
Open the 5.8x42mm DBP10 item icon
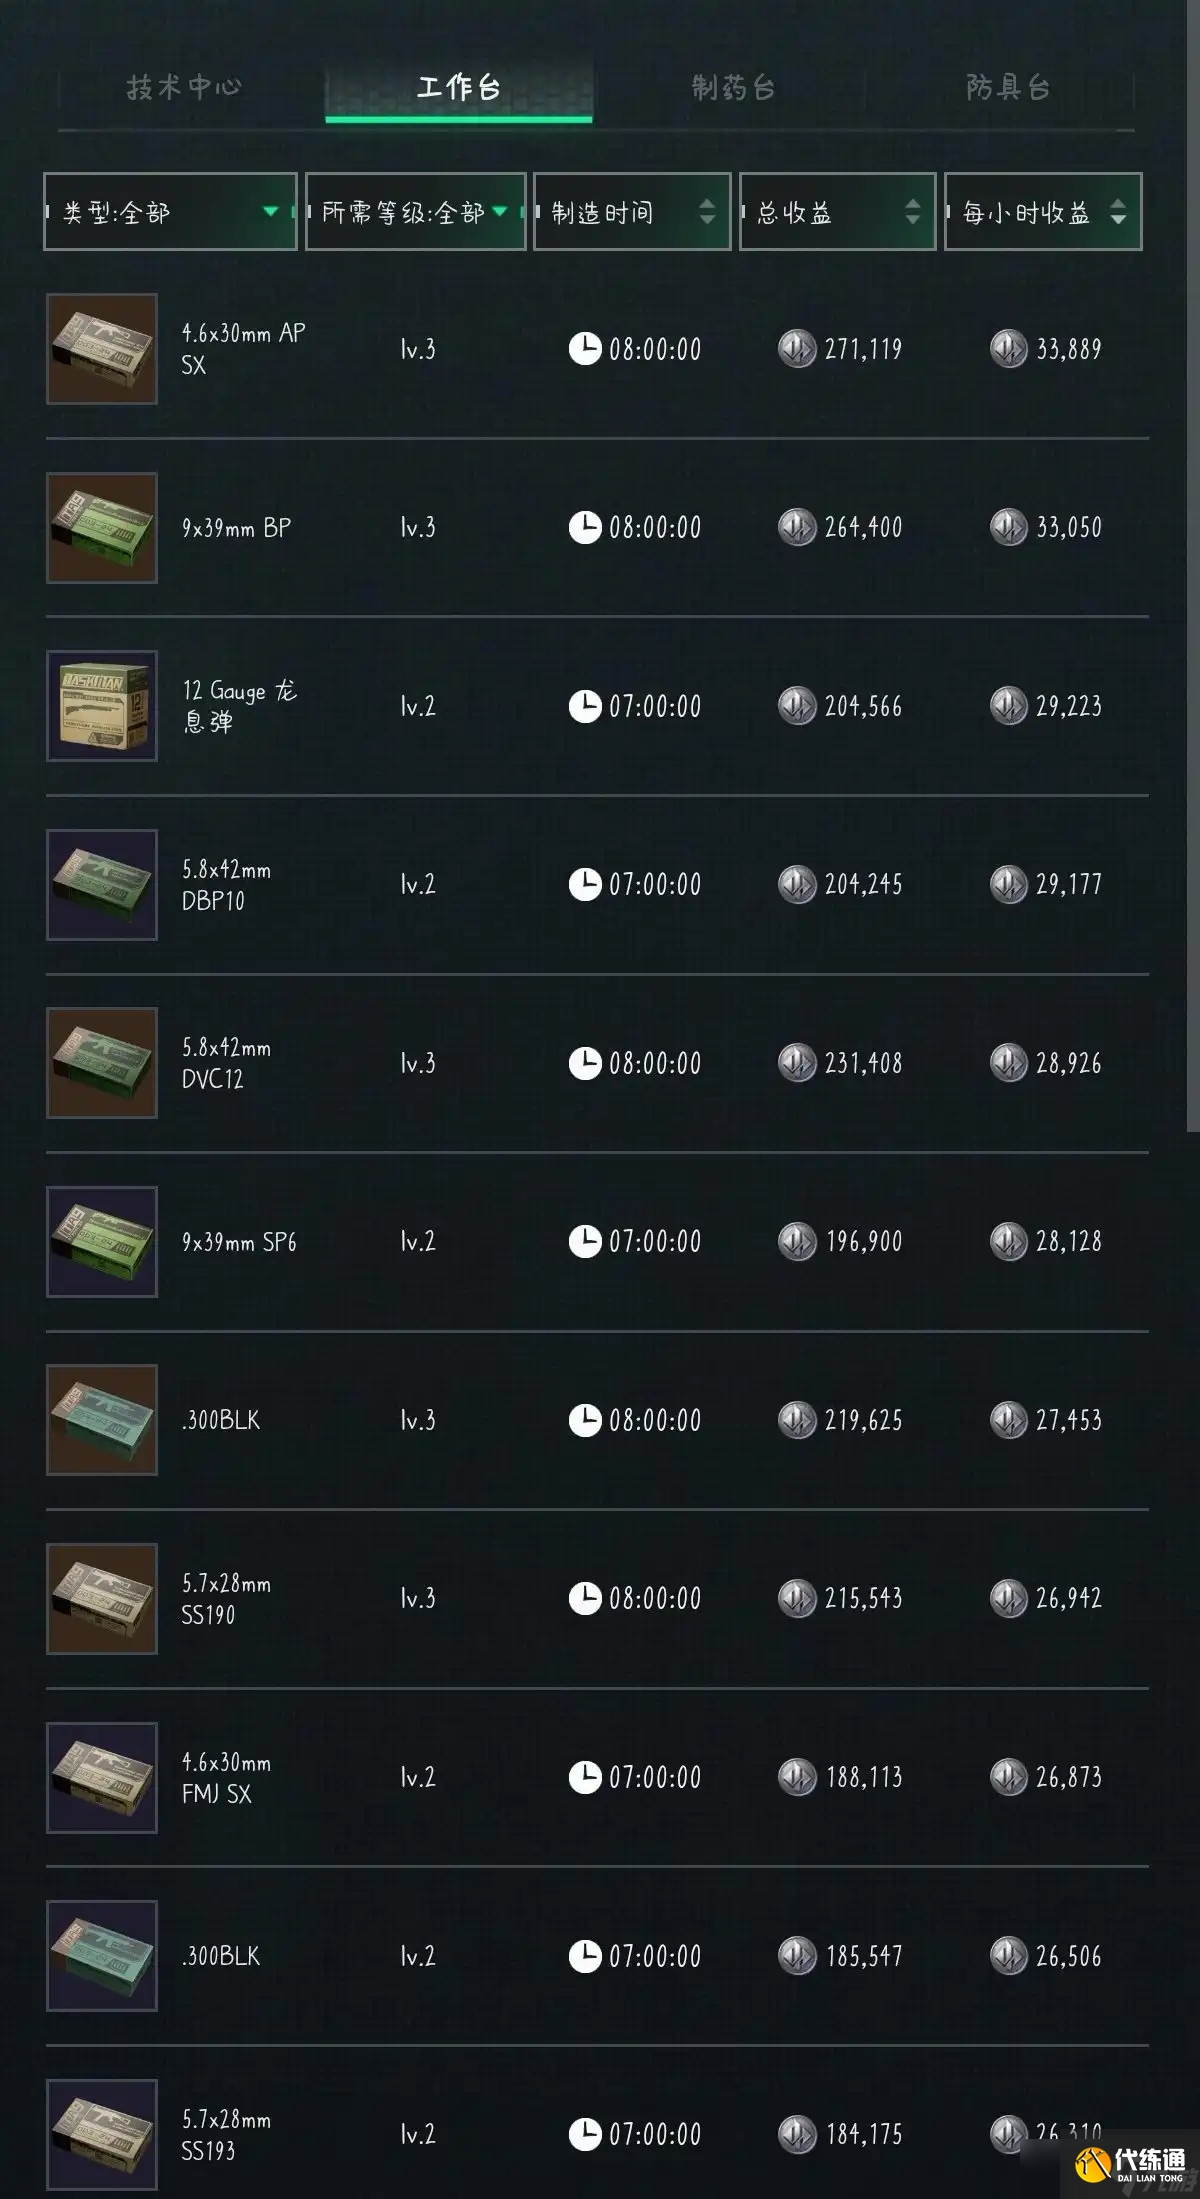click(x=102, y=885)
